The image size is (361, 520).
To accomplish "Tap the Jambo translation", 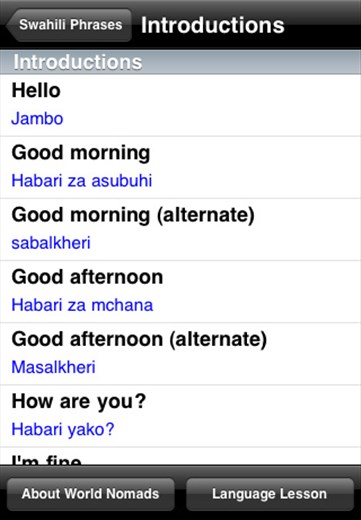I will click(37, 119).
